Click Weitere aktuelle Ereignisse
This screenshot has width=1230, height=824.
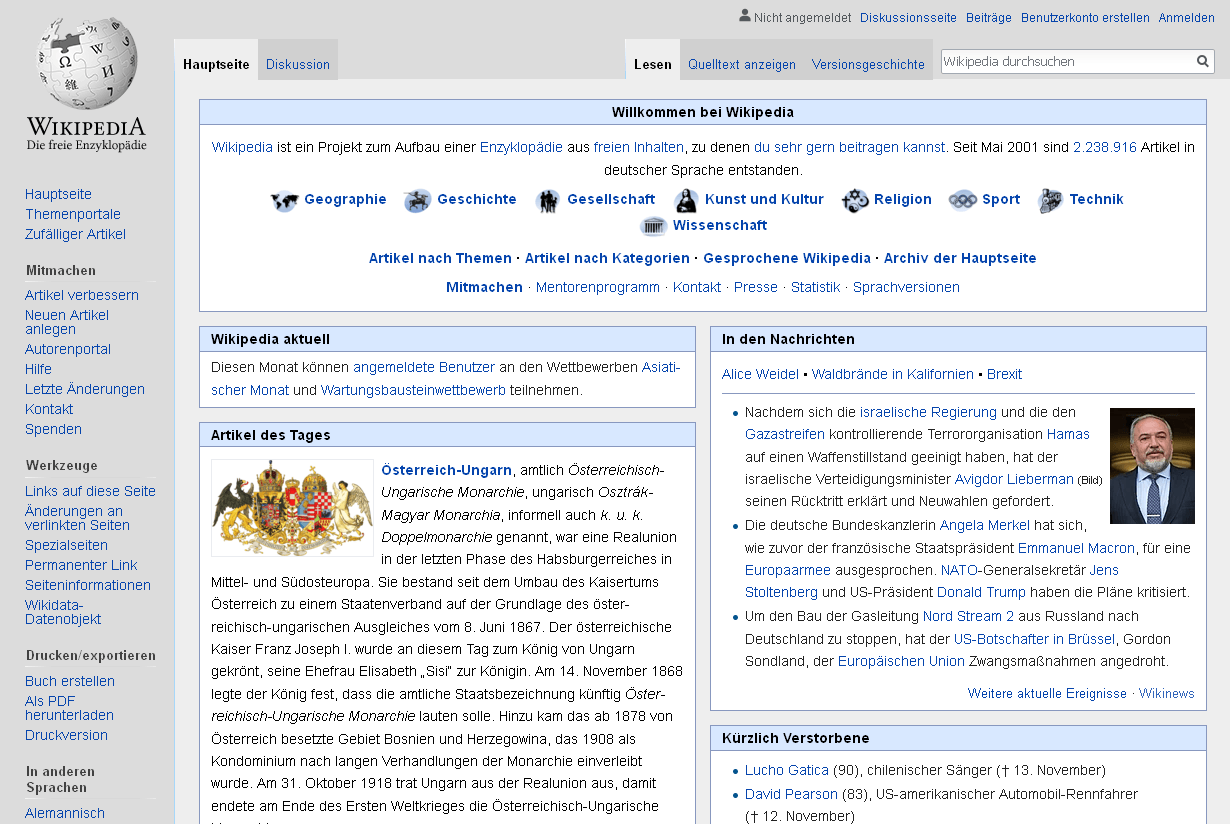(x=1047, y=693)
